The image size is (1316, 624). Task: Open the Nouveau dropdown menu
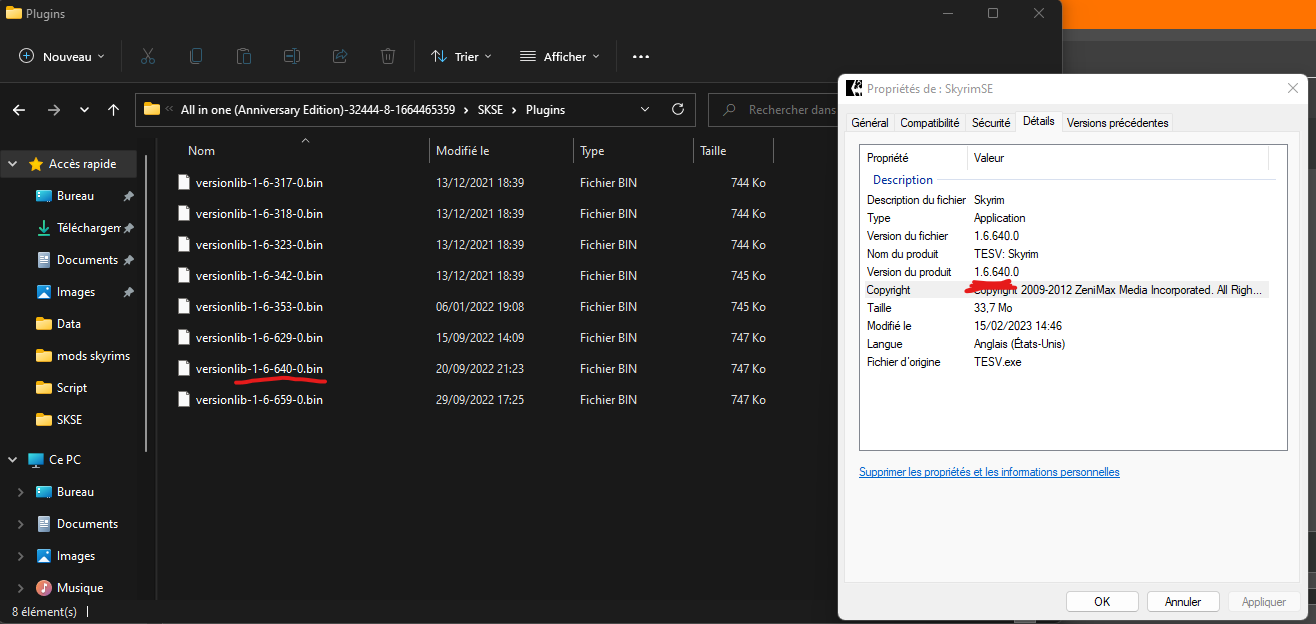pyautogui.click(x=61, y=57)
